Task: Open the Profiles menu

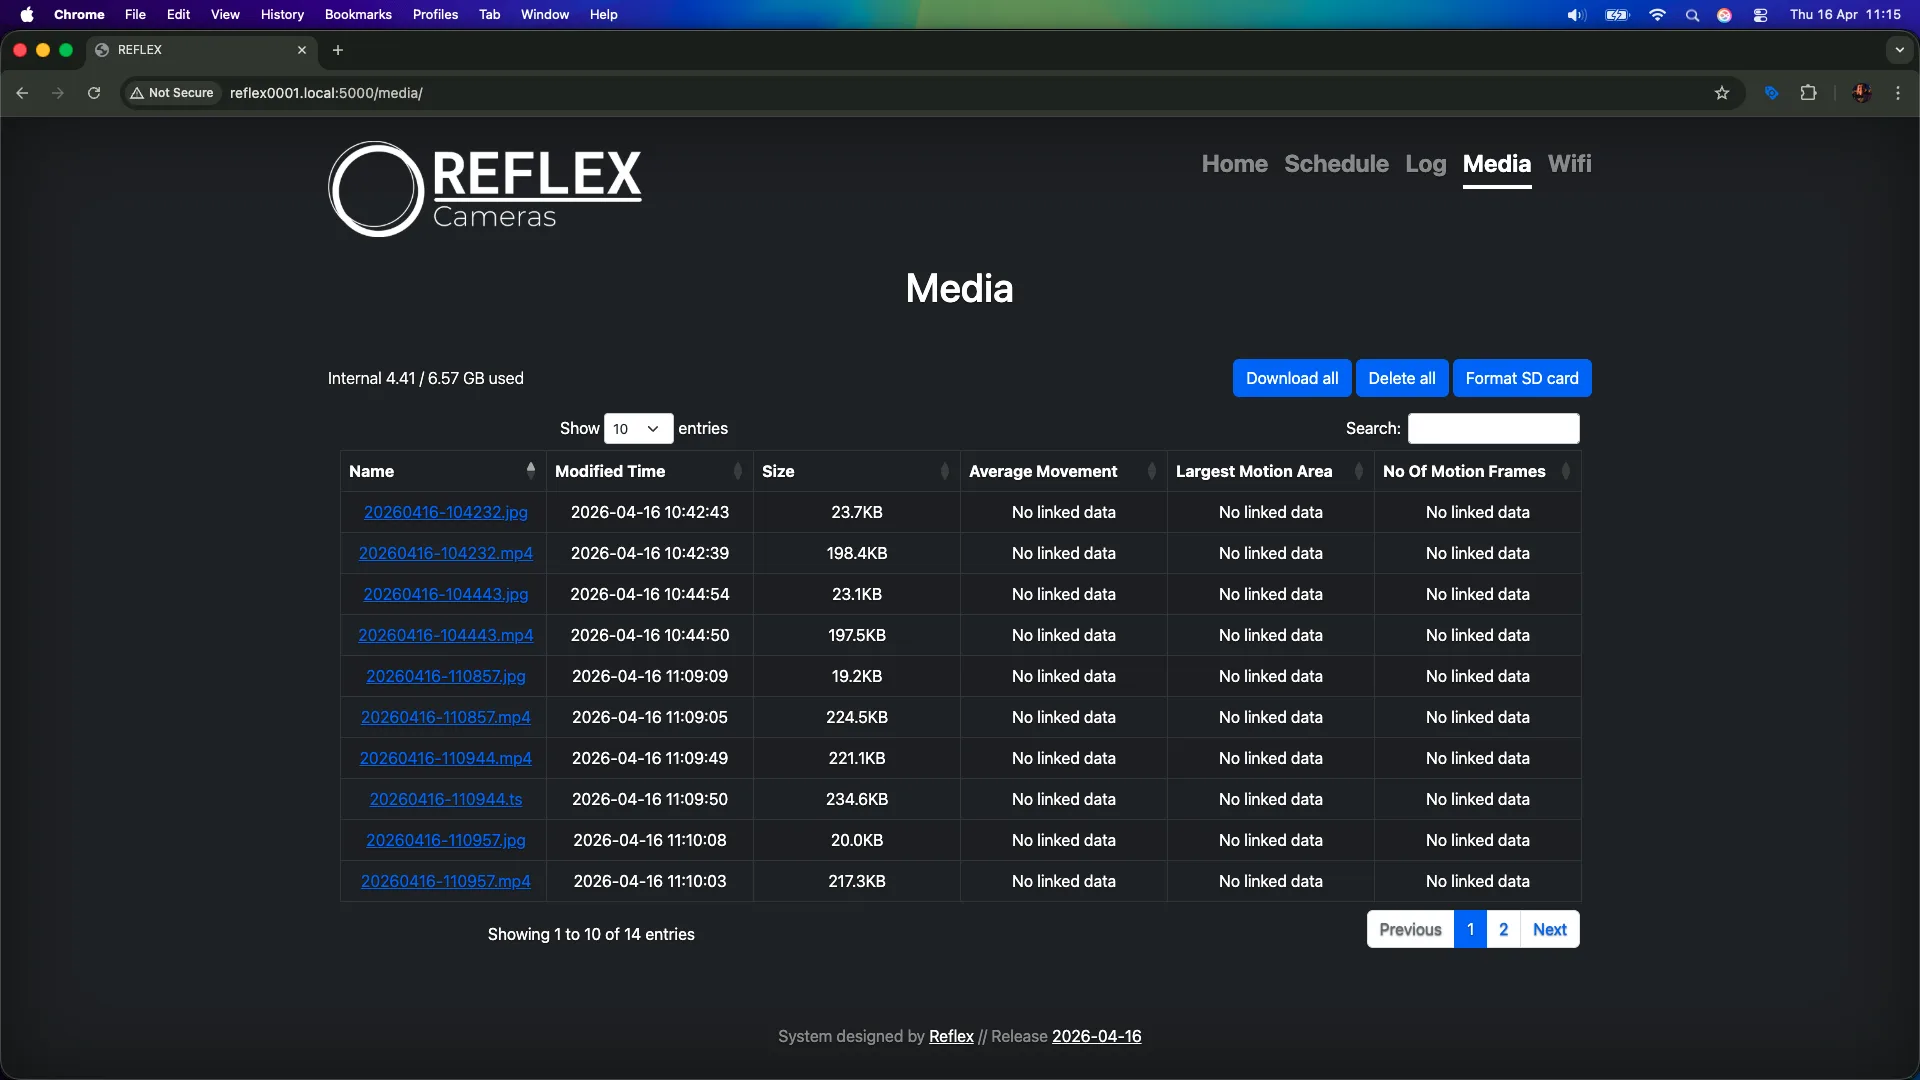Action: pyautogui.click(x=435, y=15)
